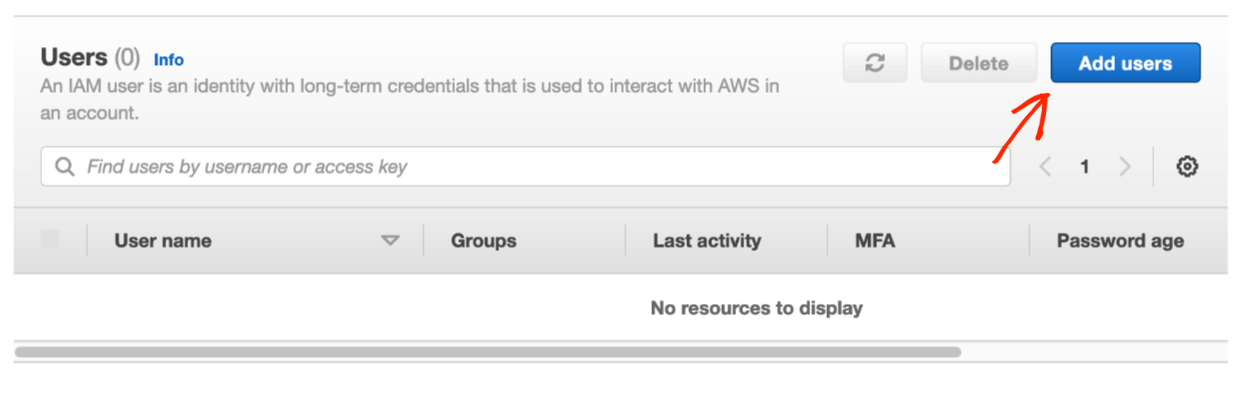Click the Delete button

click(x=979, y=63)
